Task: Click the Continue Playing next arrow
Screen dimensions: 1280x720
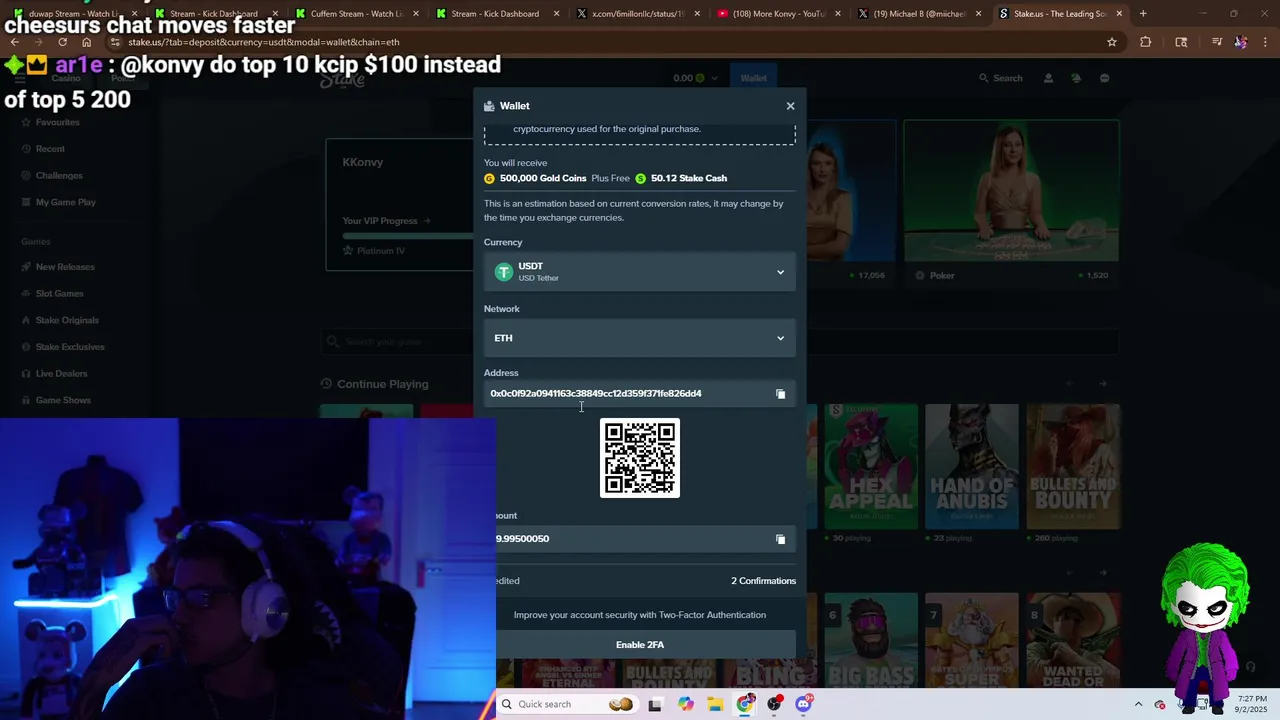Action: [x=1103, y=384]
